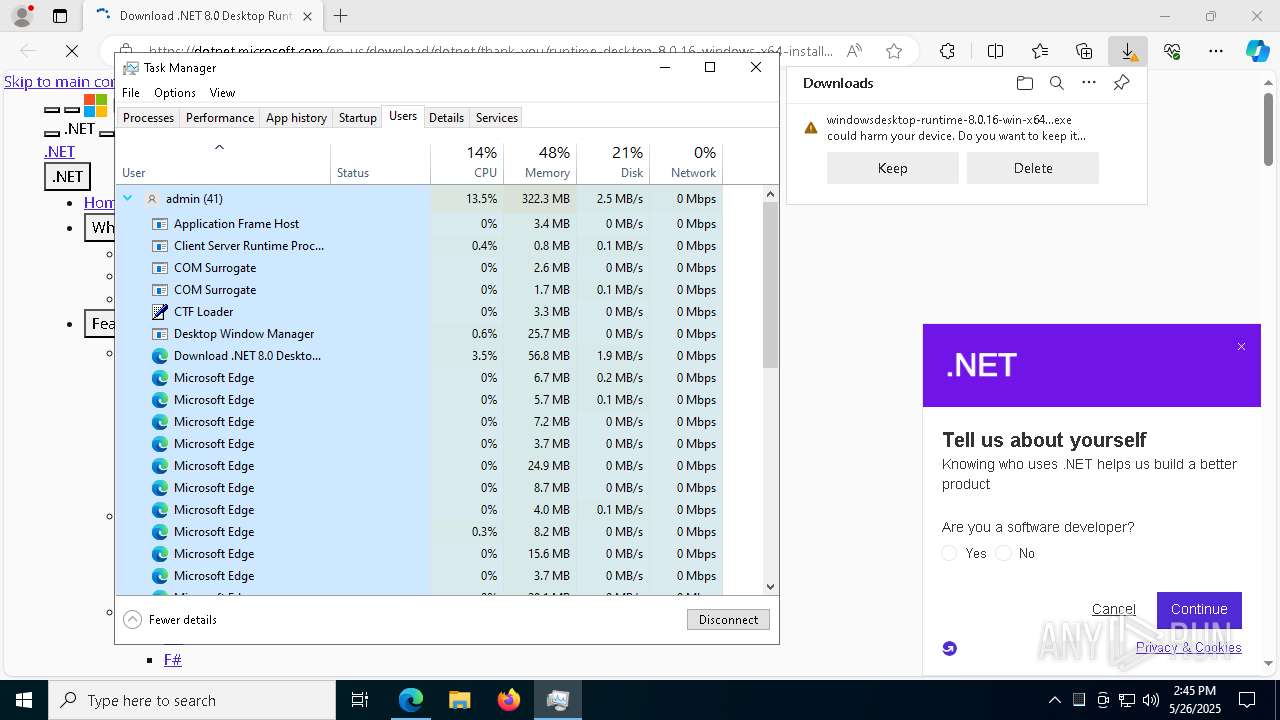This screenshot has height=720, width=1280.
Task: Open Edge Extensions puzzle icon
Action: pyautogui.click(x=947, y=51)
